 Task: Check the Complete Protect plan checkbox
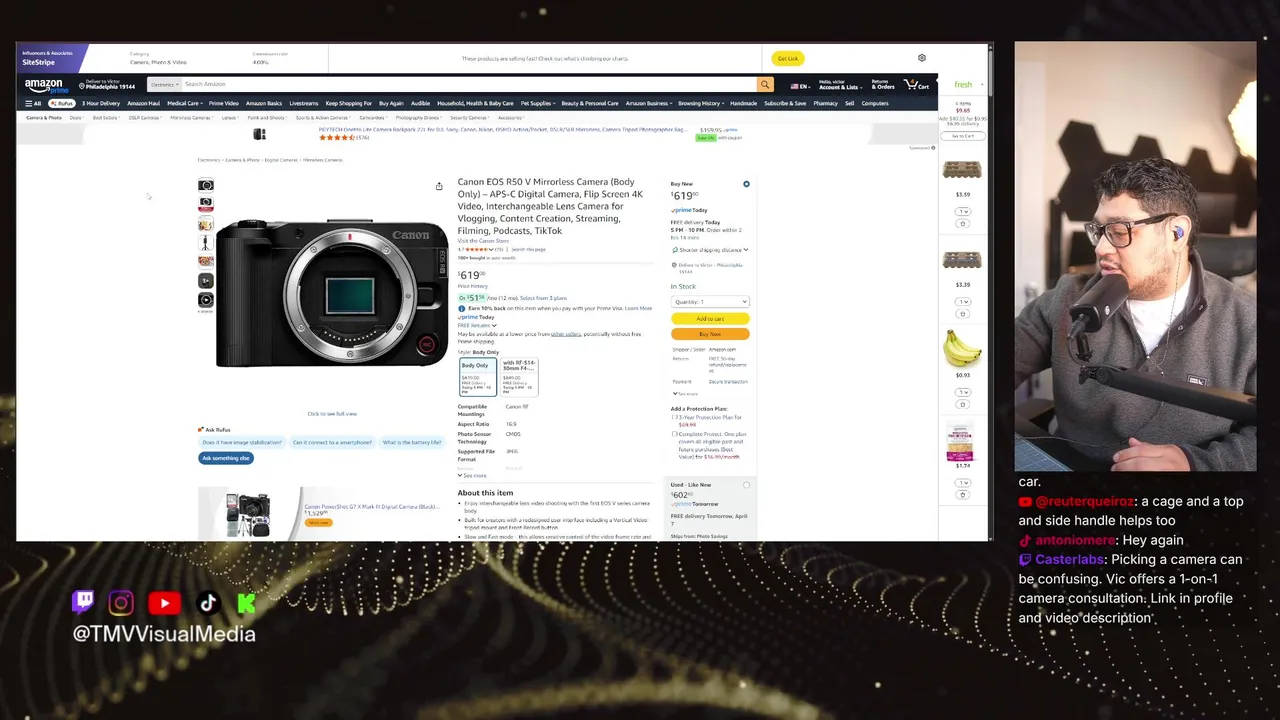pyautogui.click(x=675, y=434)
